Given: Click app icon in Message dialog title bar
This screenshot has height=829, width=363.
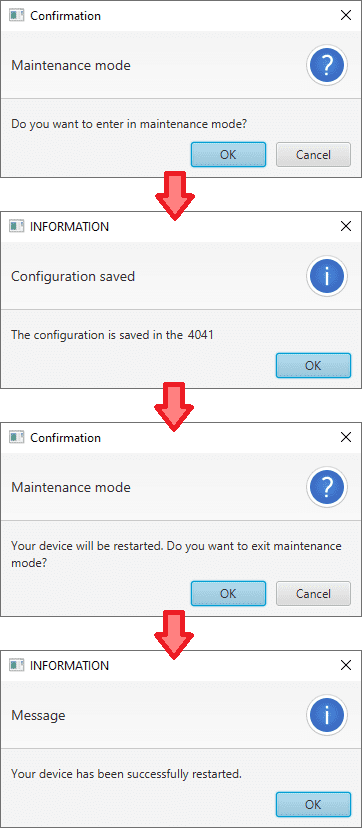Looking at the screenshot, I should click(x=17, y=665).
